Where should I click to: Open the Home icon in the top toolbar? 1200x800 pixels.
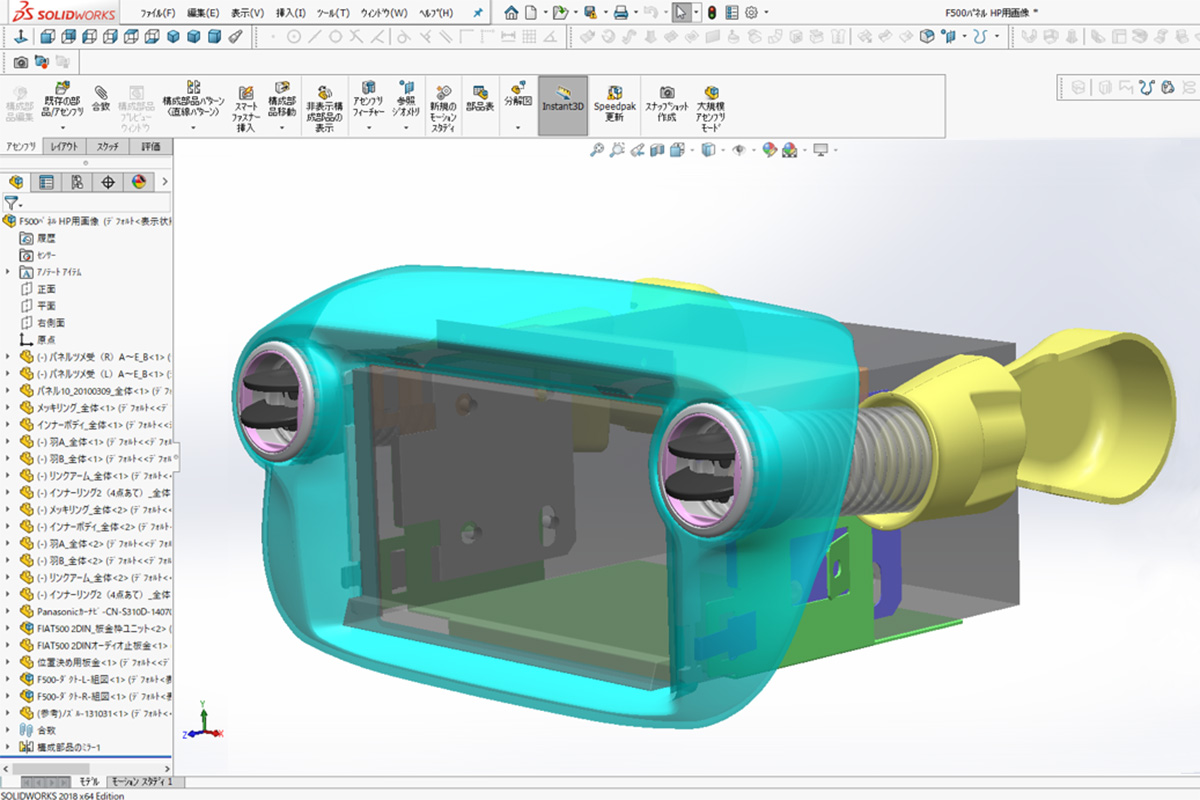click(x=511, y=13)
